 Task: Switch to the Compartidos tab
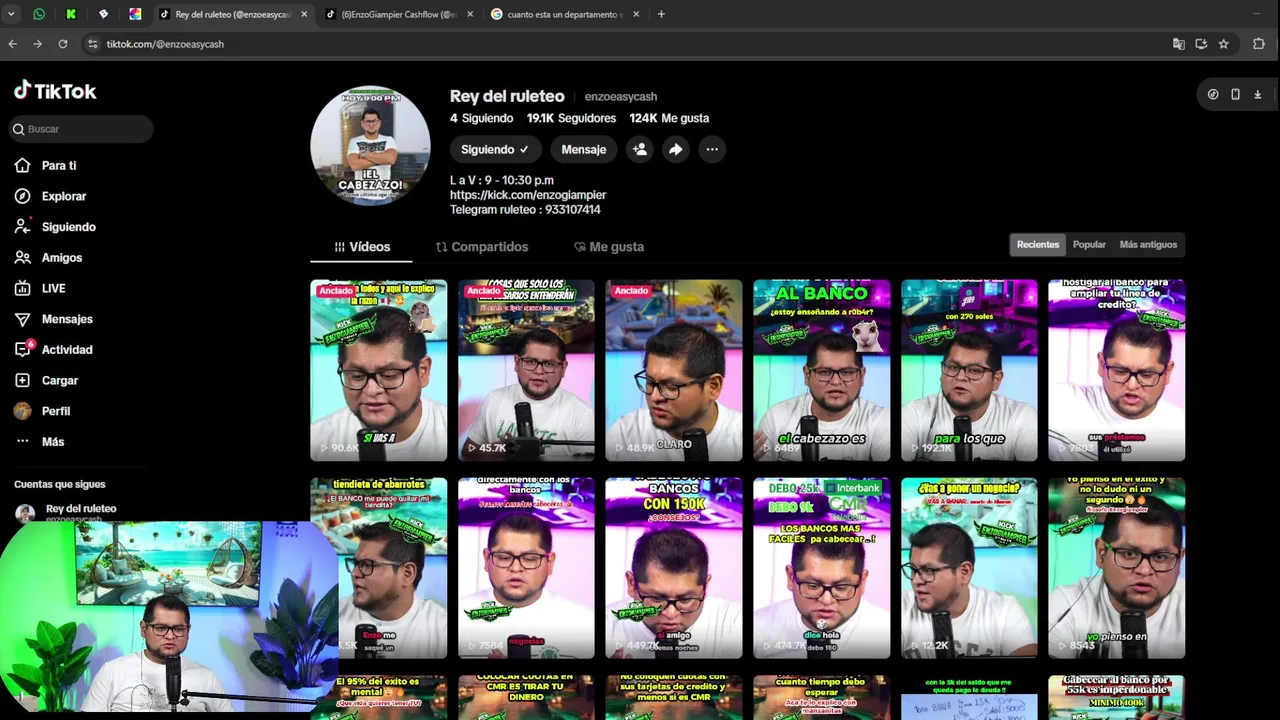[482, 247]
